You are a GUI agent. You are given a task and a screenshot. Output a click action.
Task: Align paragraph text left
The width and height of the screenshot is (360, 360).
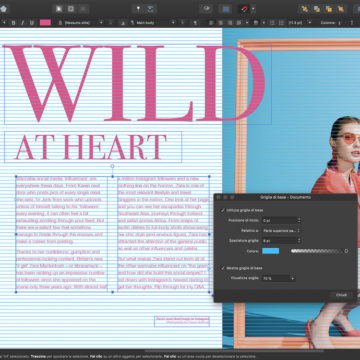tap(212, 23)
